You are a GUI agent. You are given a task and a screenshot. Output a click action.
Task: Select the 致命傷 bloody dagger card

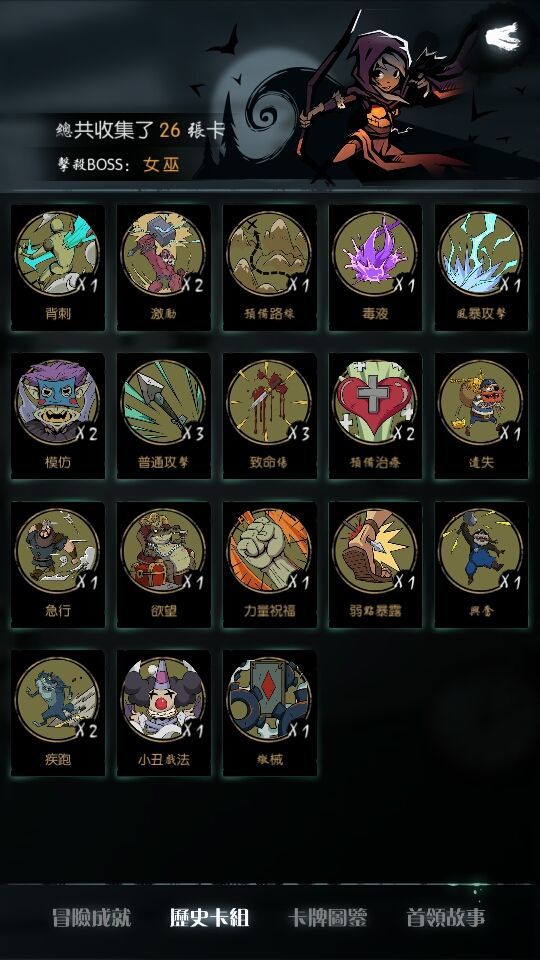coord(269,416)
